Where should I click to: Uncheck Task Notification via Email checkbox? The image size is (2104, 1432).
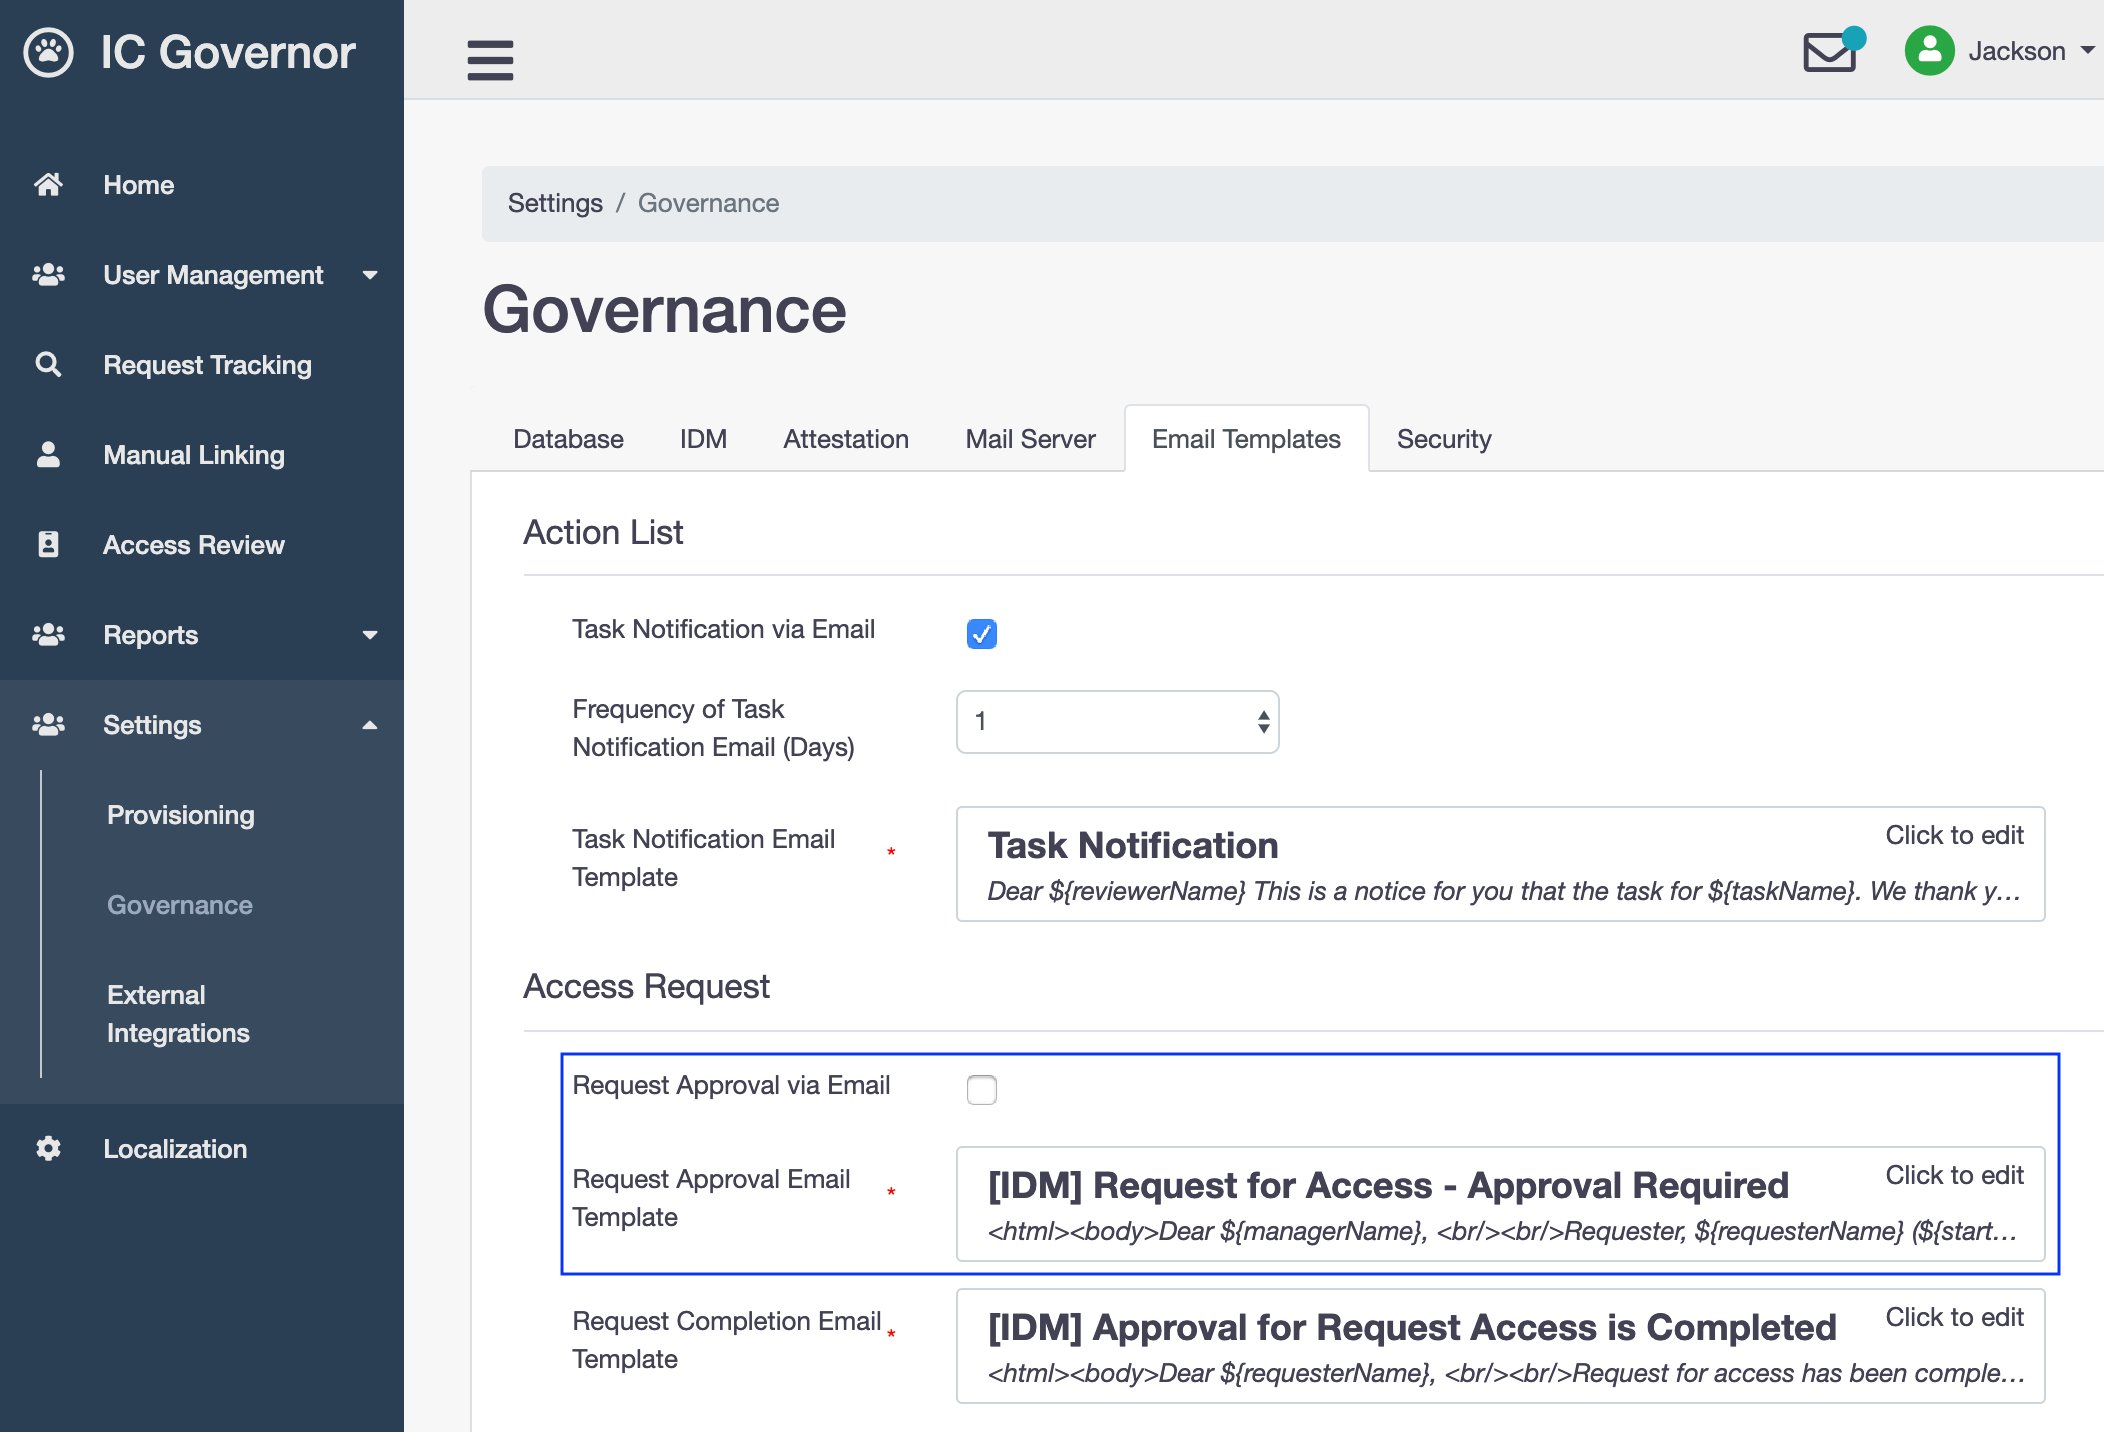(982, 634)
